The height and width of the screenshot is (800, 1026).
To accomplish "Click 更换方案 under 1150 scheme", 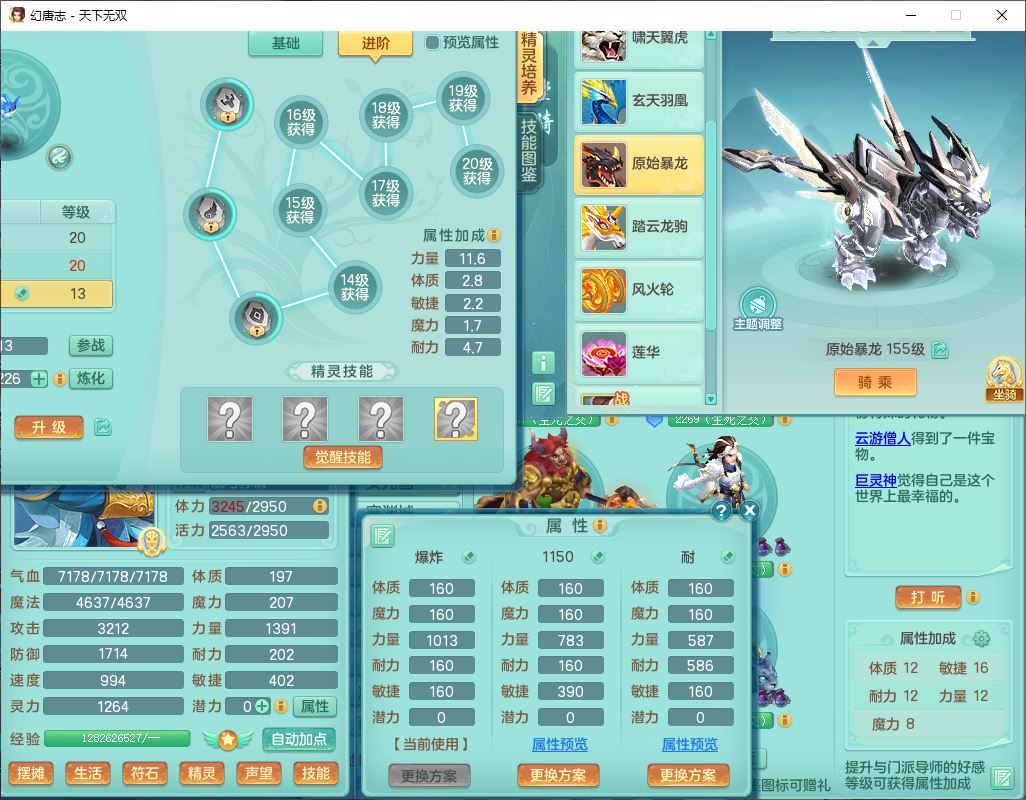I will (x=557, y=776).
